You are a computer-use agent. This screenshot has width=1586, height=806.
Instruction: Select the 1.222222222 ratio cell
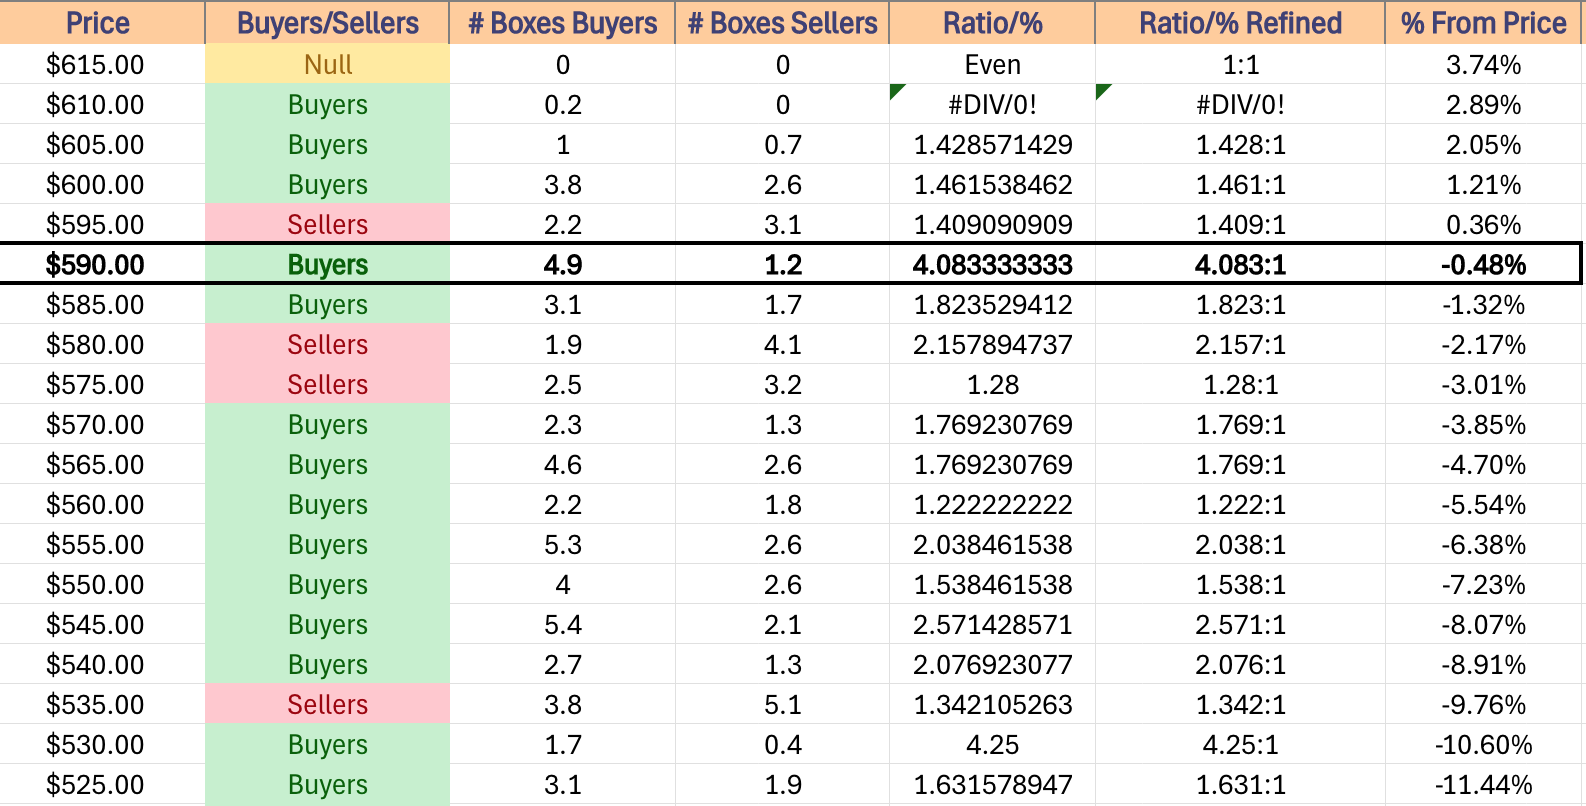(x=992, y=504)
